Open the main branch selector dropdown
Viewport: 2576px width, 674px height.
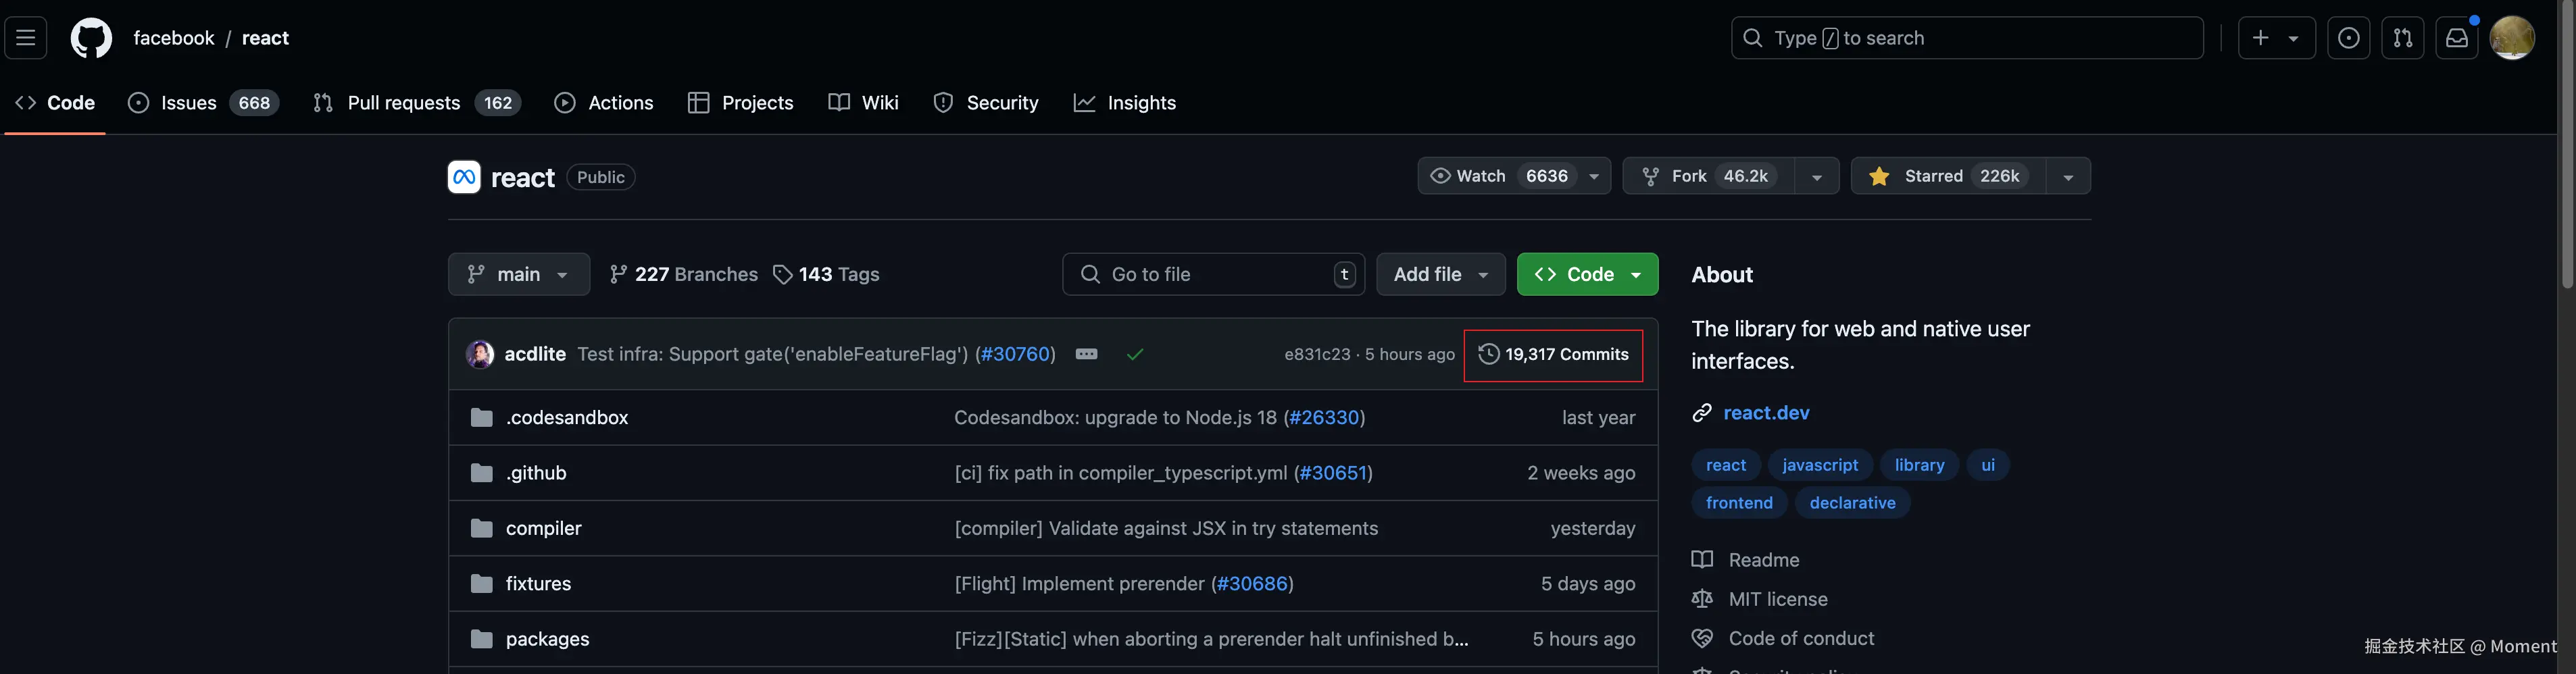click(518, 274)
